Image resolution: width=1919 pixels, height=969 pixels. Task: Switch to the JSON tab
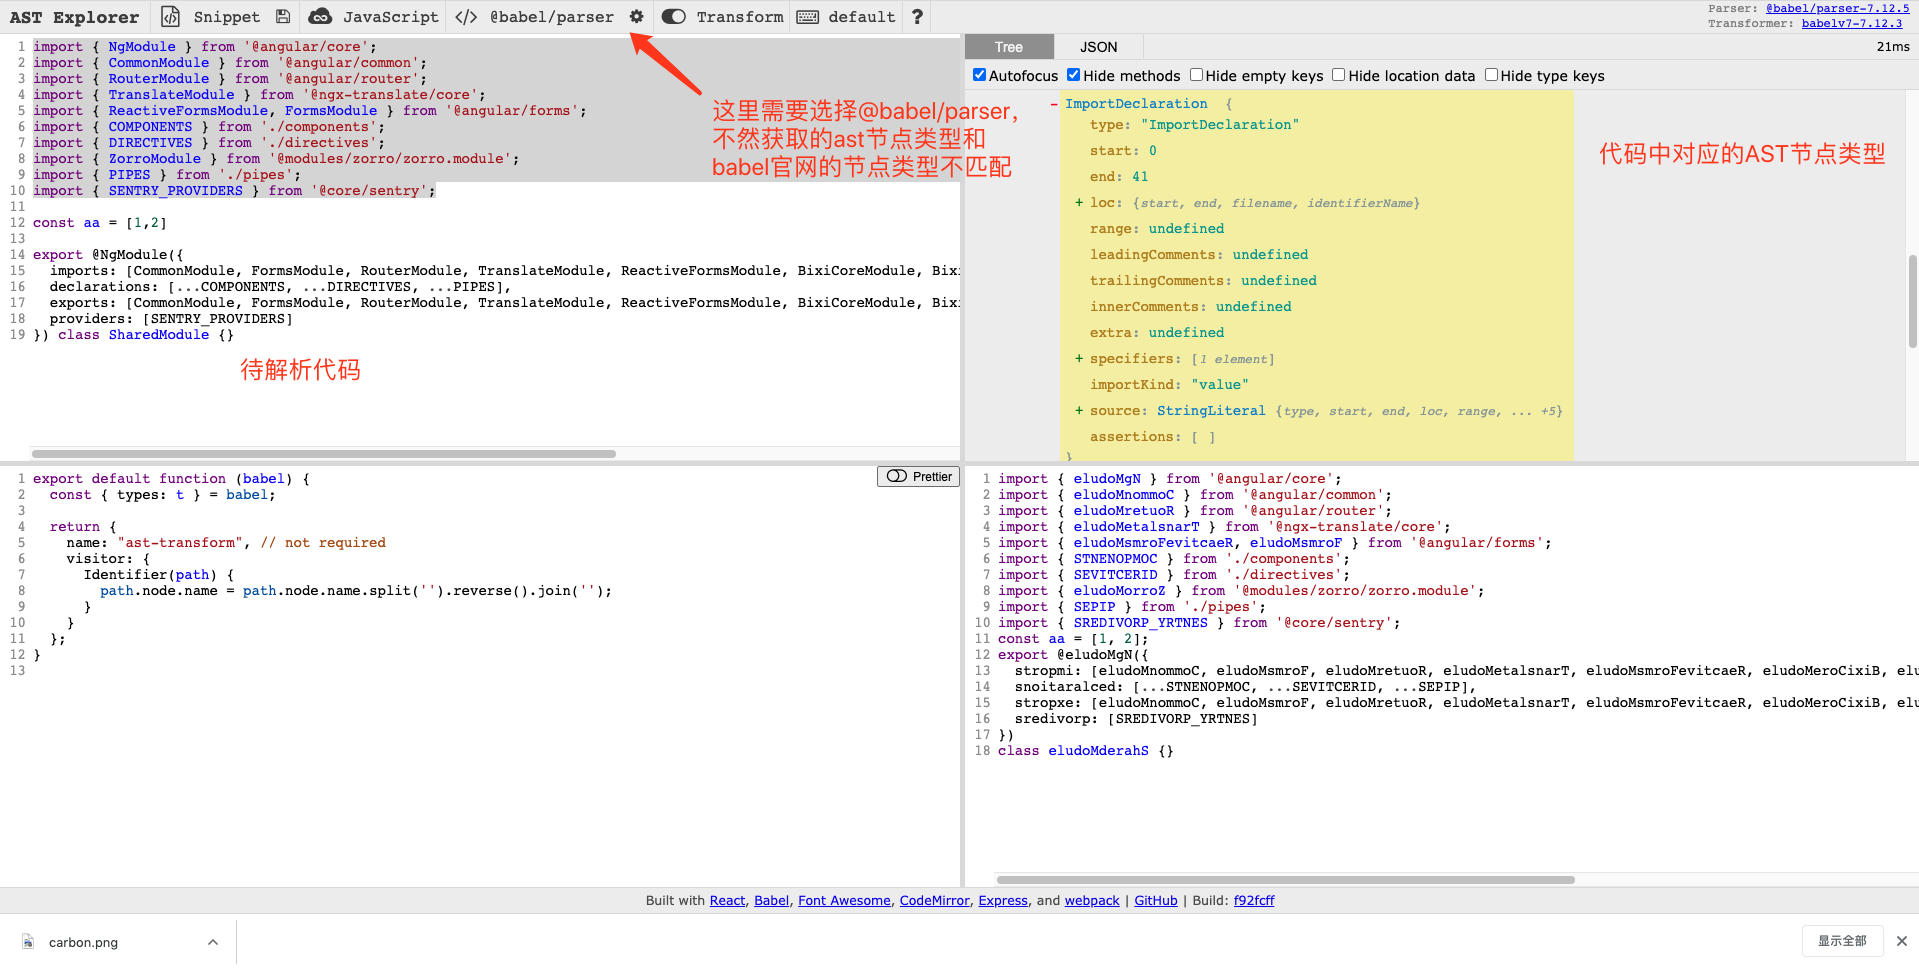[1099, 47]
